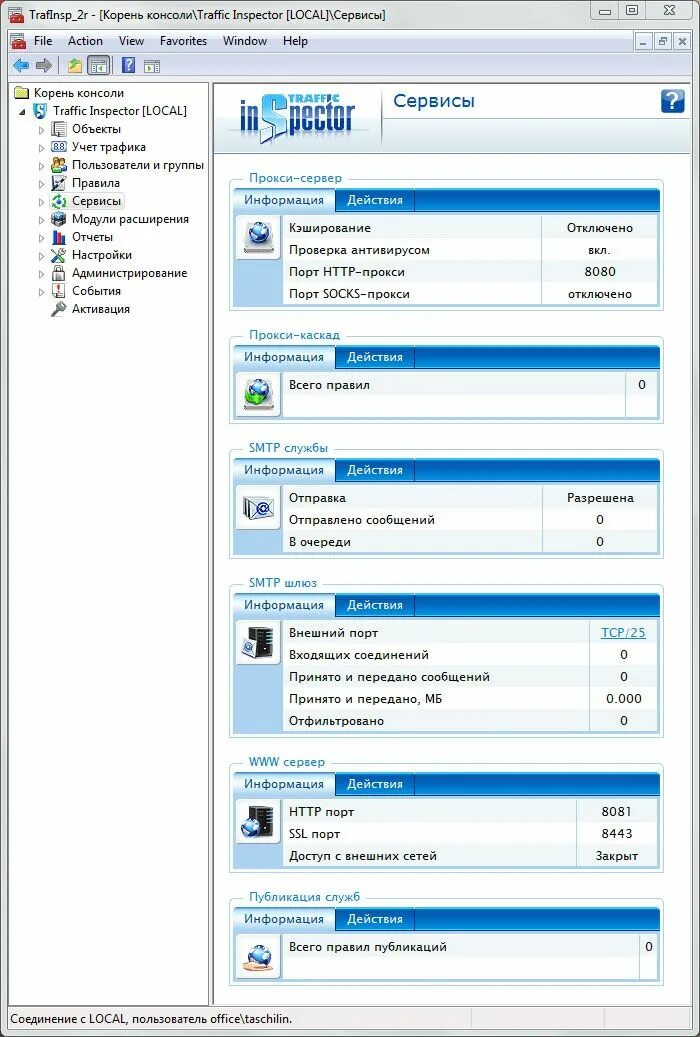Open the View menu
Image resolution: width=700 pixels, height=1037 pixels.
[x=131, y=41]
